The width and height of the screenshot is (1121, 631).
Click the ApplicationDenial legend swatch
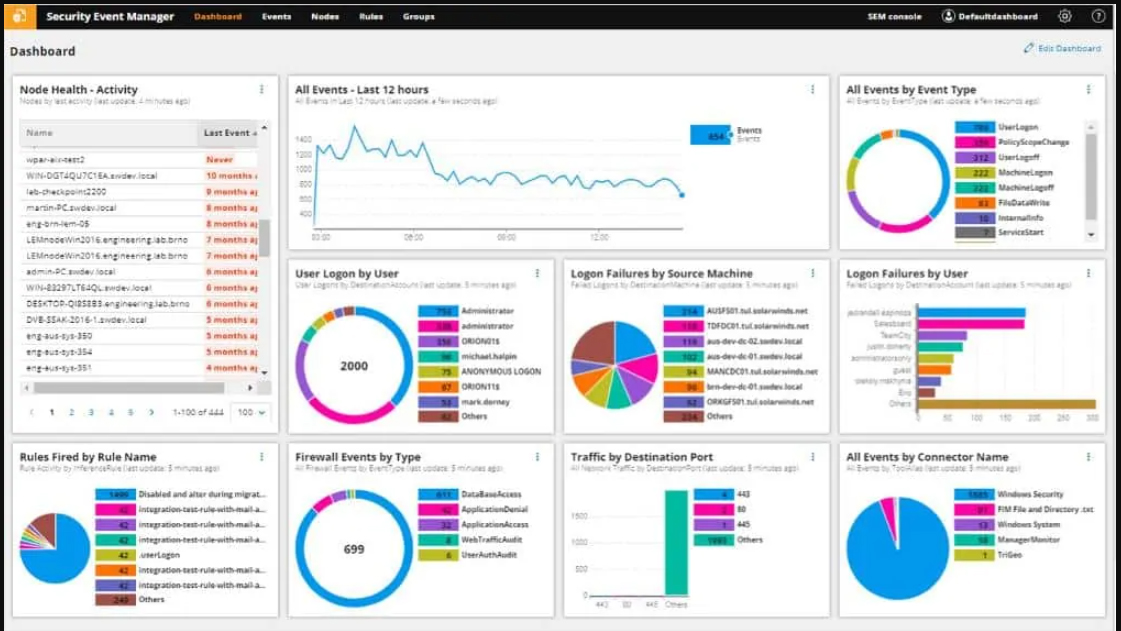(x=438, y=510)
